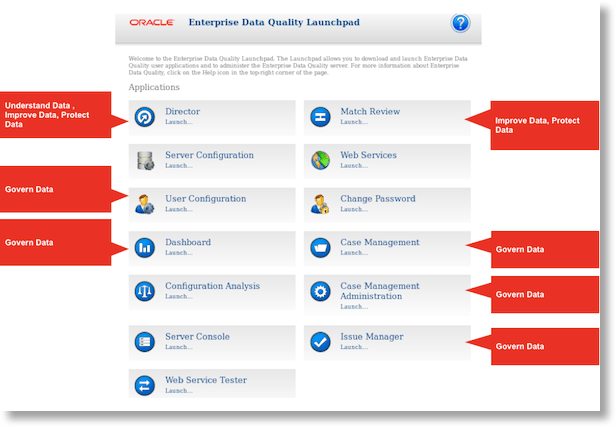Click the Change Password icon

point(320,204)
